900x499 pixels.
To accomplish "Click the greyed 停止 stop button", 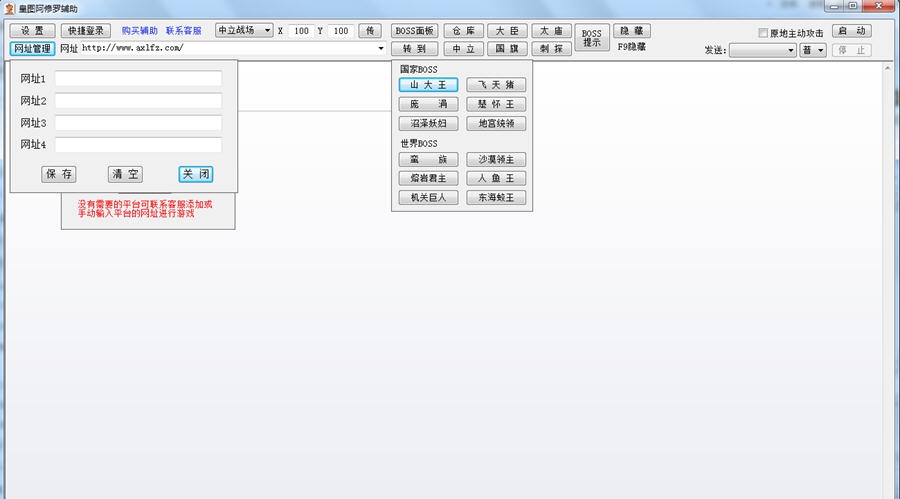I will 852,51.
